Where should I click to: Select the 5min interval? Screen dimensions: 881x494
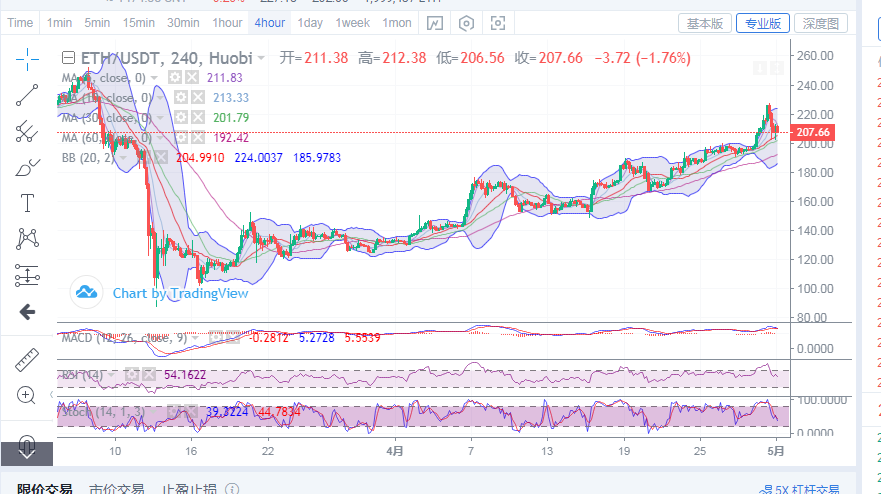pos(97,23)
